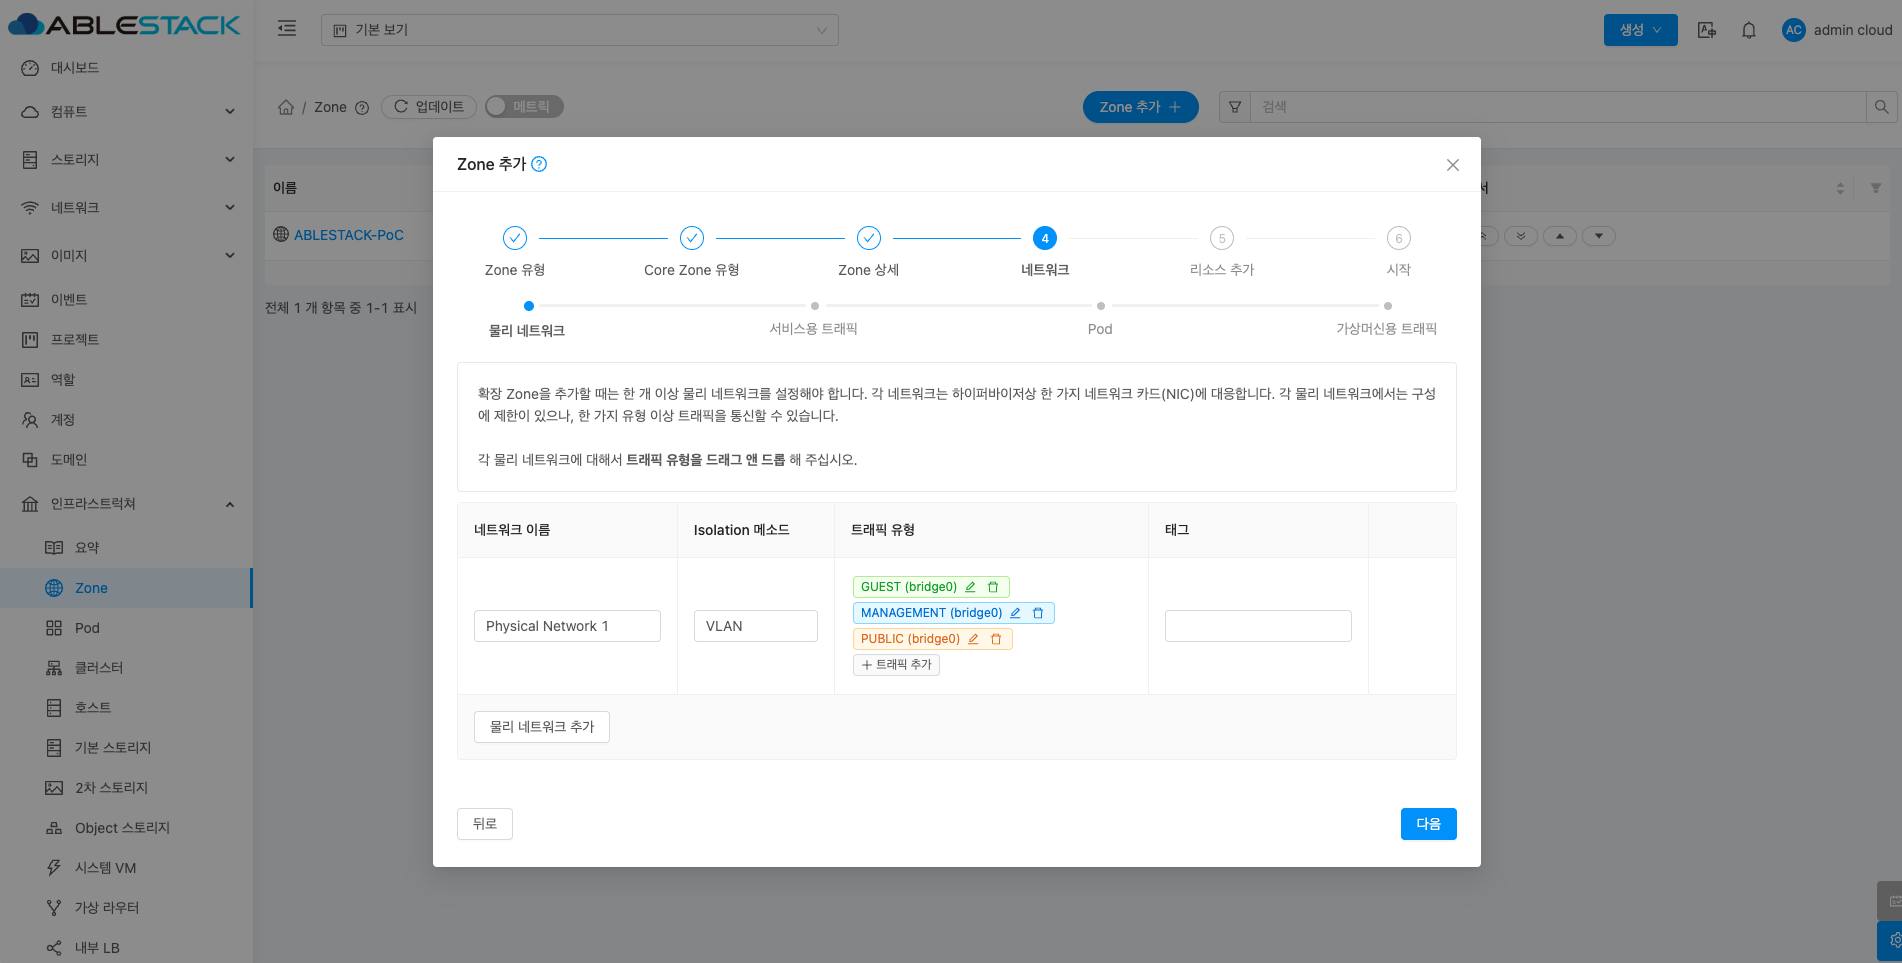
Task: Delete the GUEST (bridge0) traffic type
Action: [x=993, y=587]
